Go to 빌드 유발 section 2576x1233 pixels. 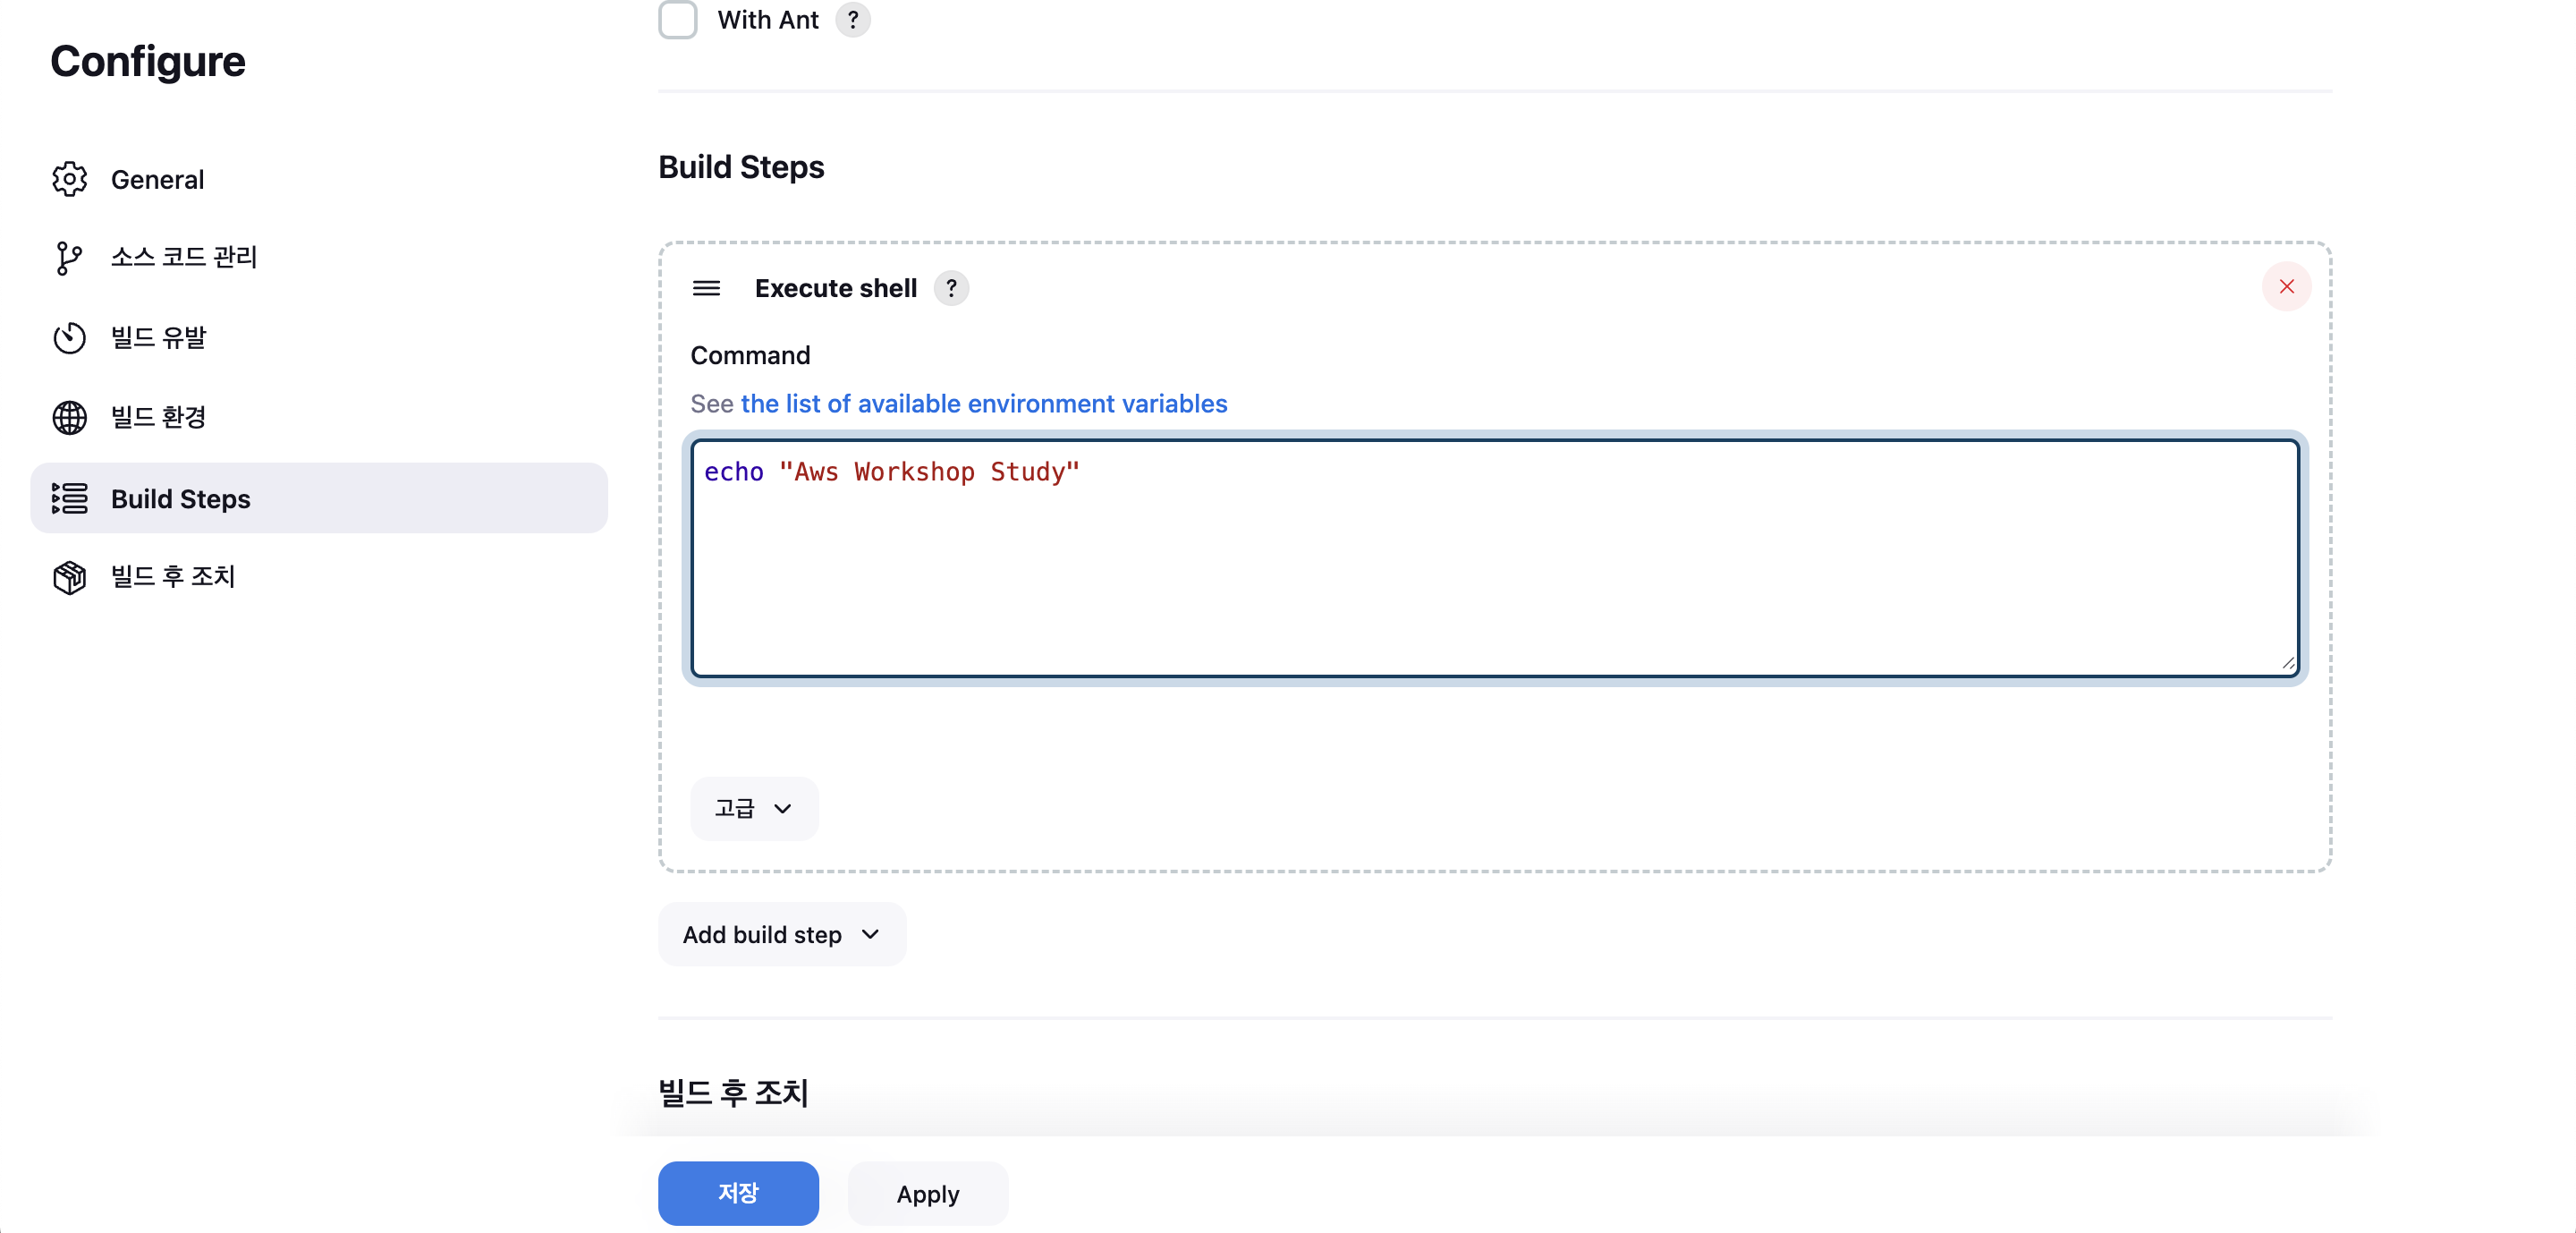click(x=318, y=338)
